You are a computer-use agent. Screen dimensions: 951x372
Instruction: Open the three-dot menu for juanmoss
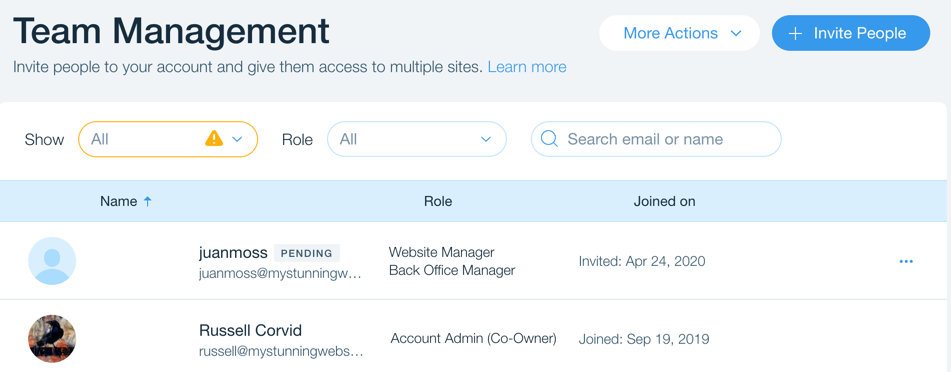pos(906,262)
